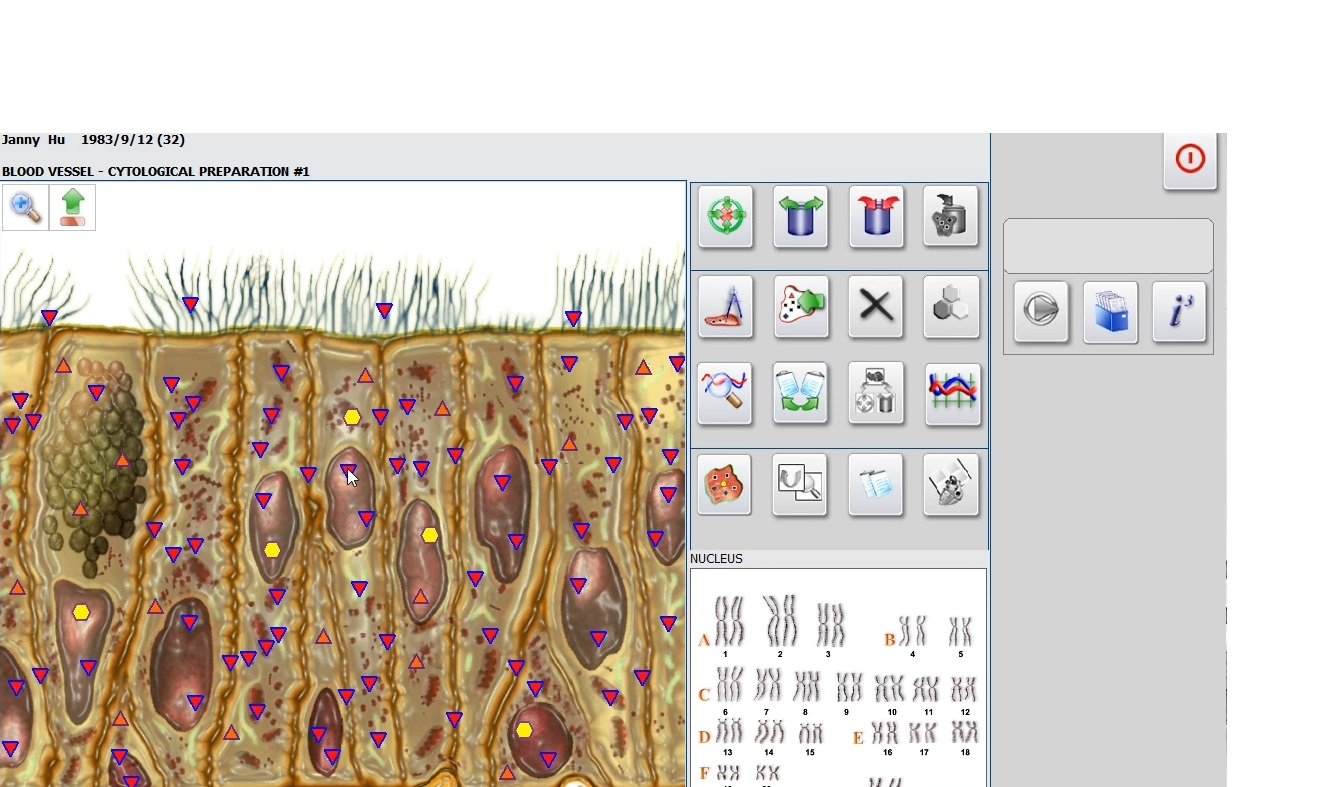Click the compass measuring tool icon
The width and height of the screenshot is (1336, 787).
point(725,306)
